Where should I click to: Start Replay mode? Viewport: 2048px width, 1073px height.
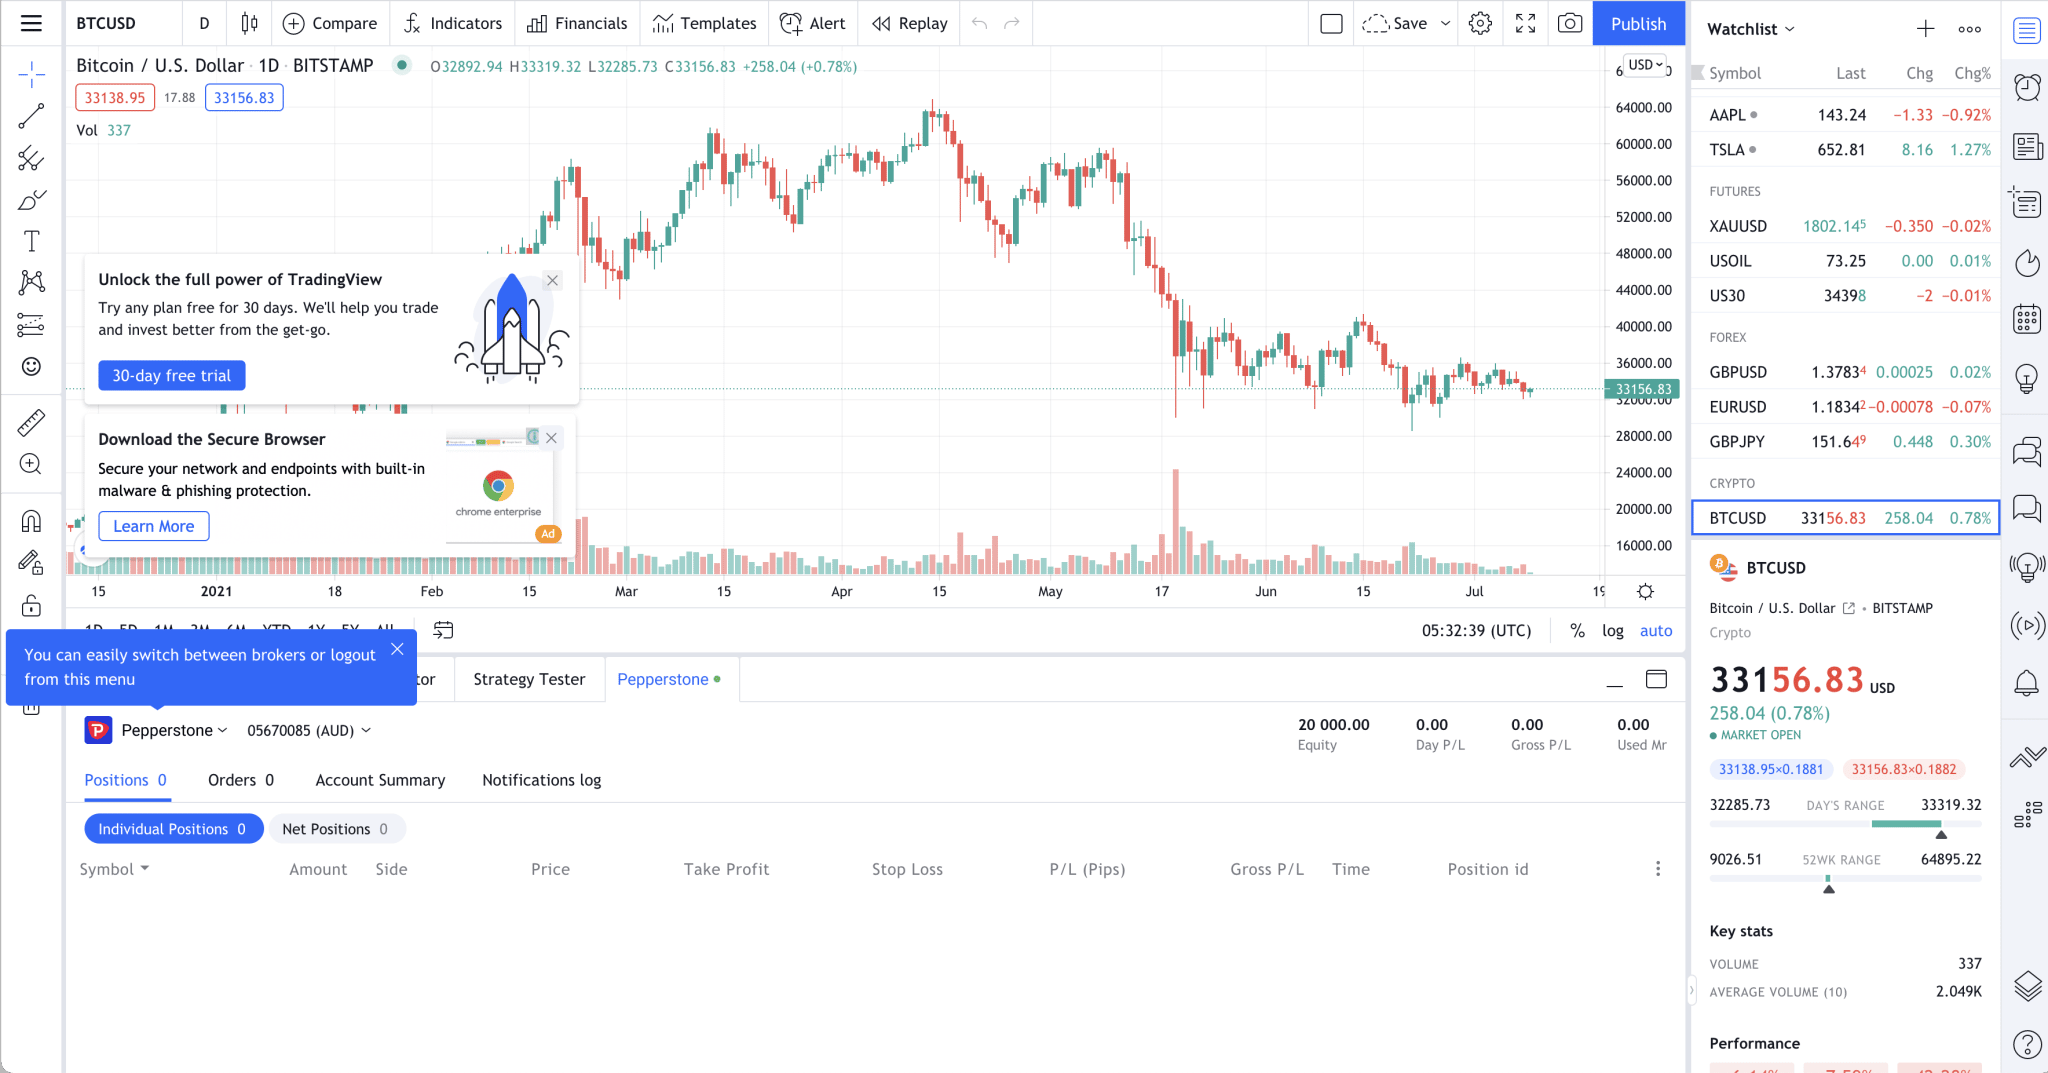[909, 23]
